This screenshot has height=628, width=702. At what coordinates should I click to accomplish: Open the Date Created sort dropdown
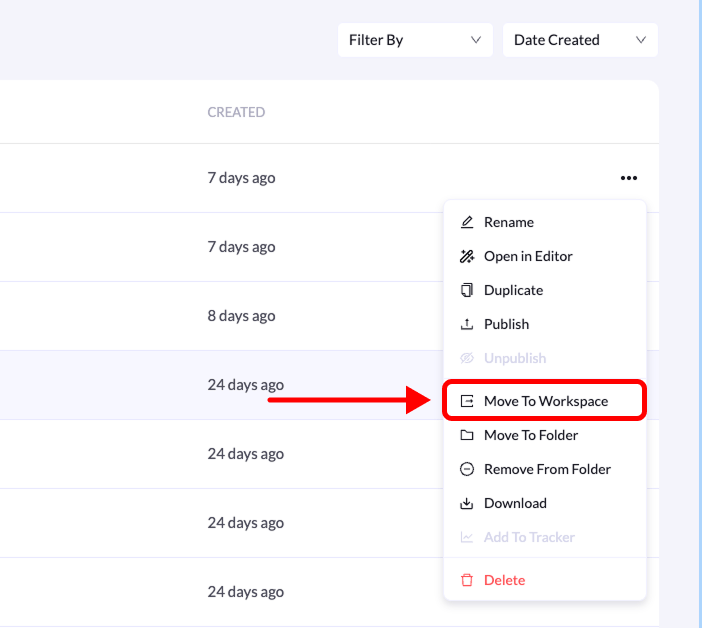tap(580, 40)
